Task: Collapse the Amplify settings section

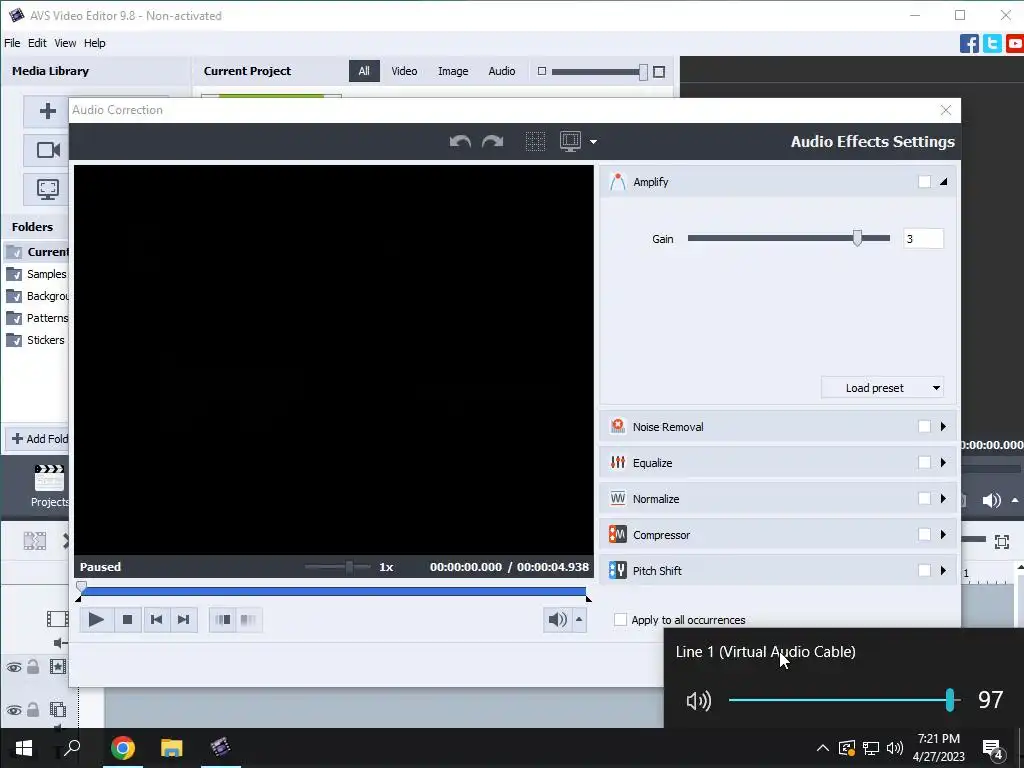Action: click(x=944, y=182)
